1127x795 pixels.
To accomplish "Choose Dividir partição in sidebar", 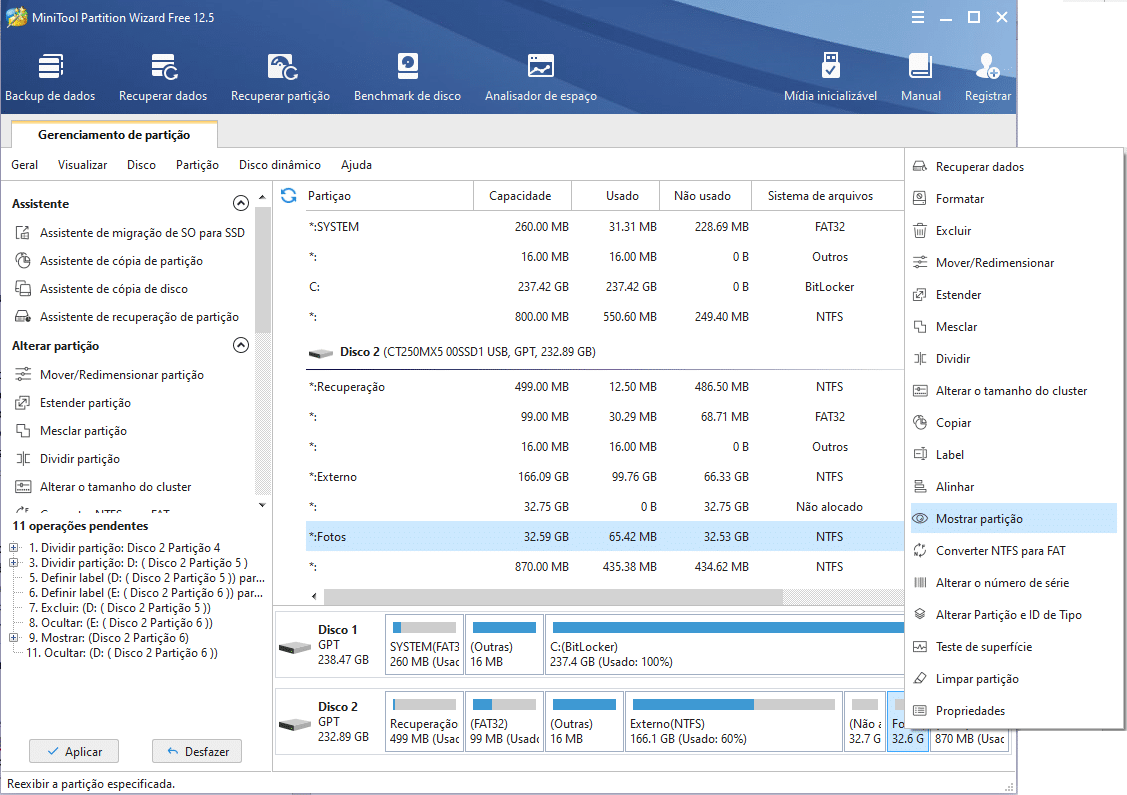I will point(68,459).
